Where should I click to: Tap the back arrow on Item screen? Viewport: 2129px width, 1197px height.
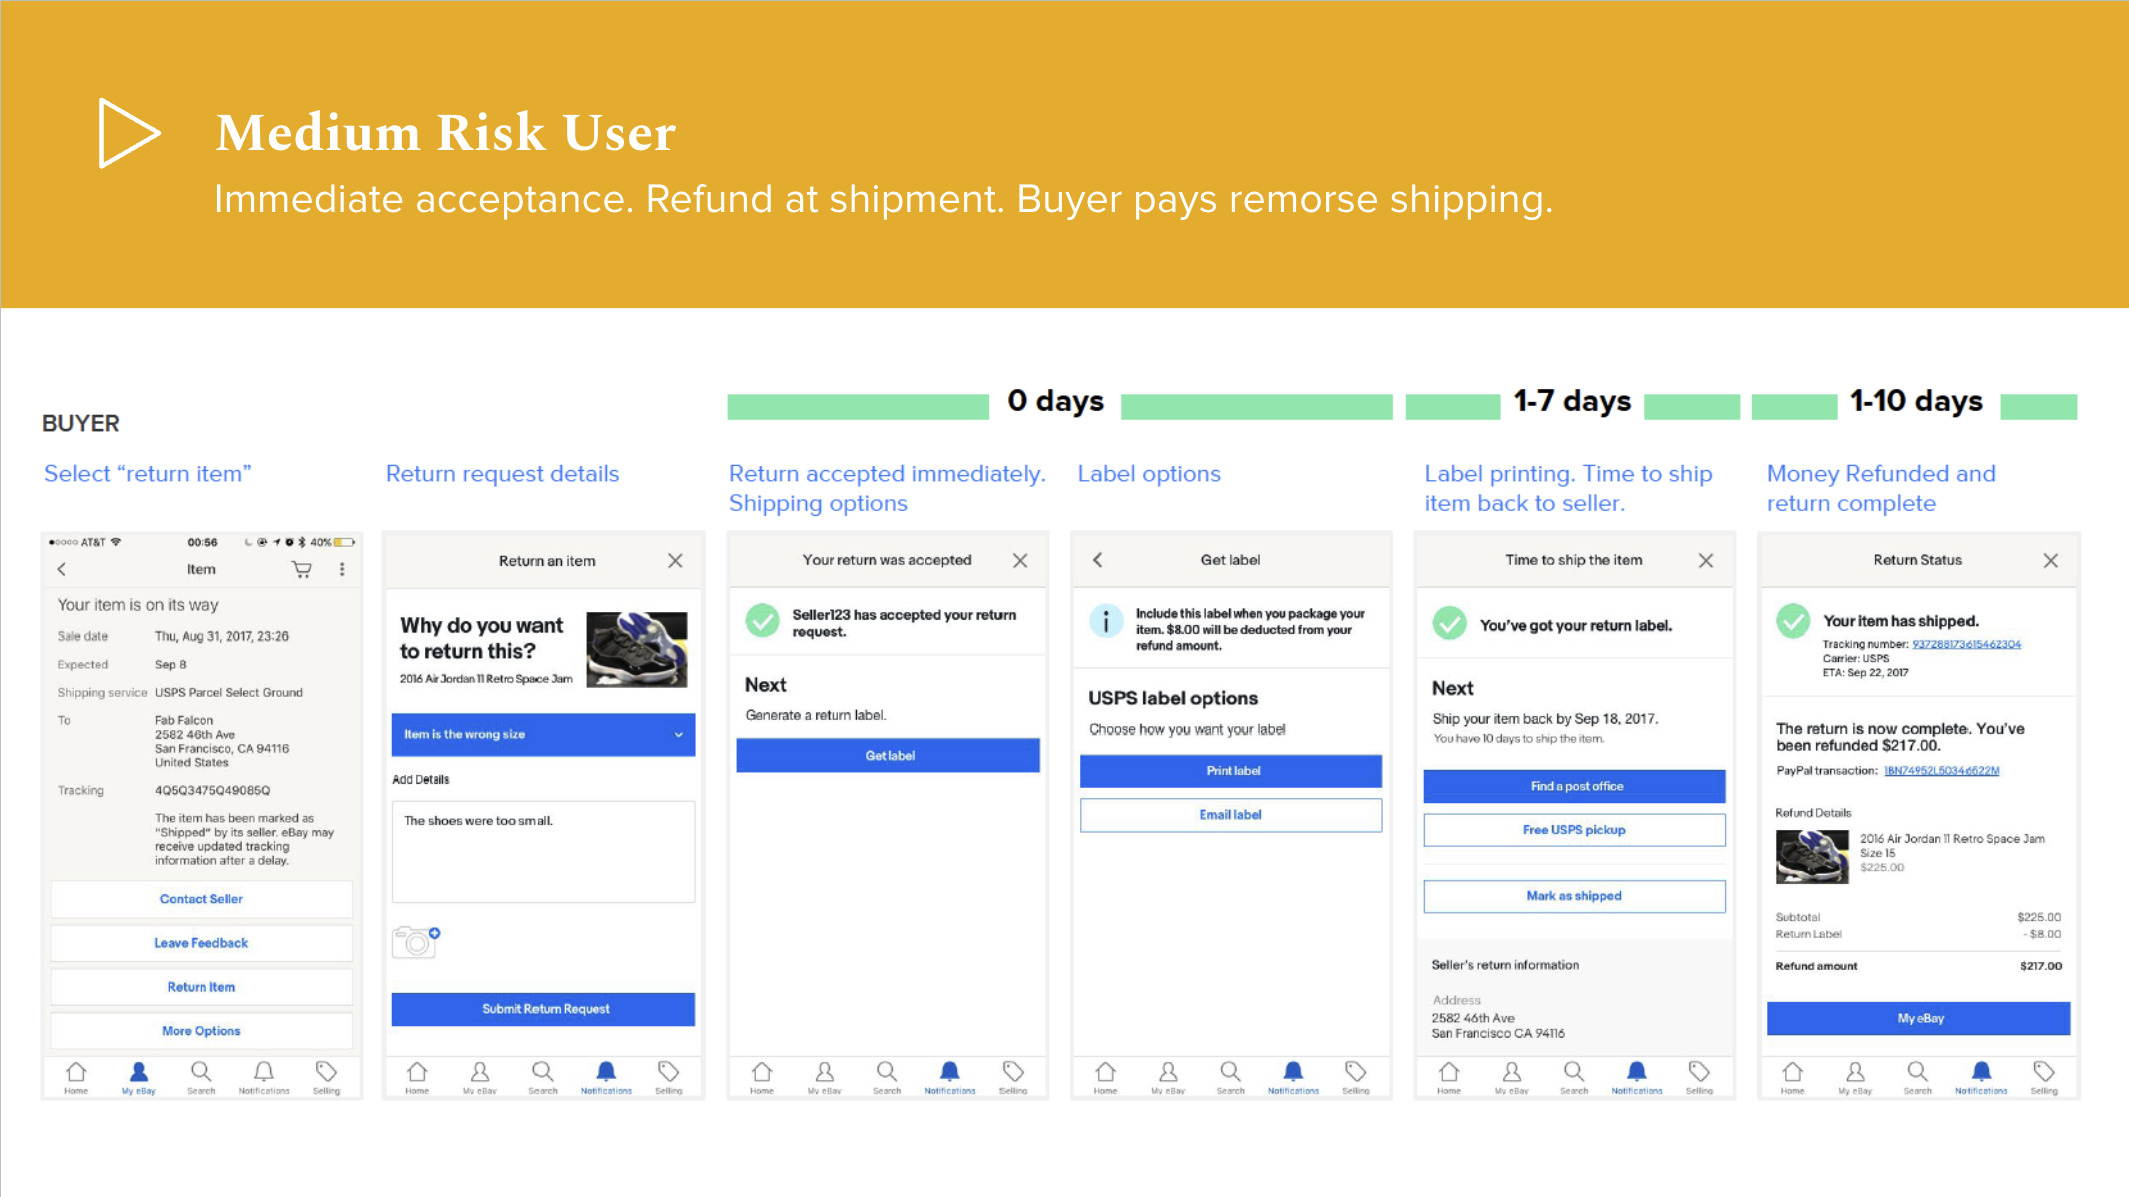pos(62,569)
